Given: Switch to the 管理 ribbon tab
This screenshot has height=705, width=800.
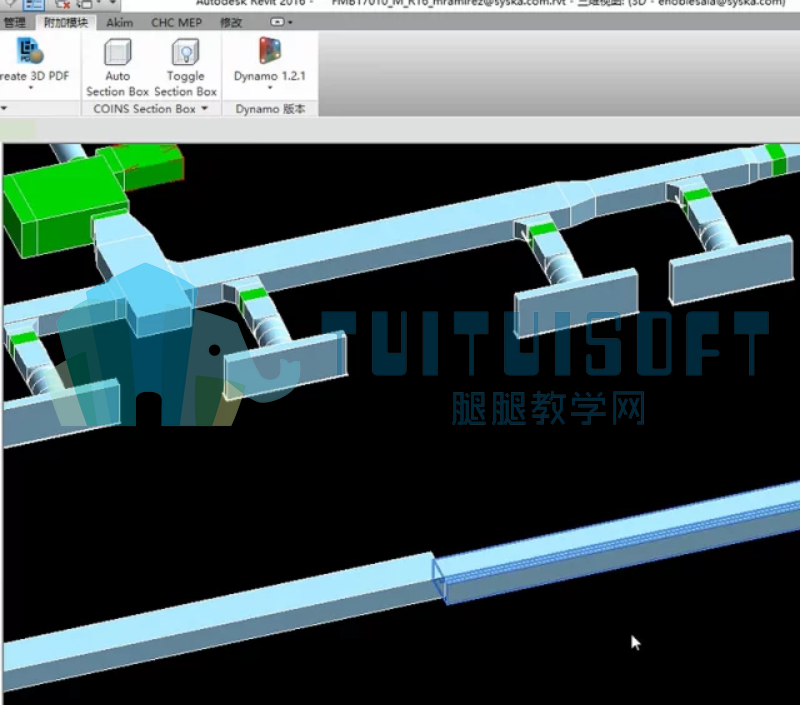Looking at the screenshot, I should (x=14, y=22).
